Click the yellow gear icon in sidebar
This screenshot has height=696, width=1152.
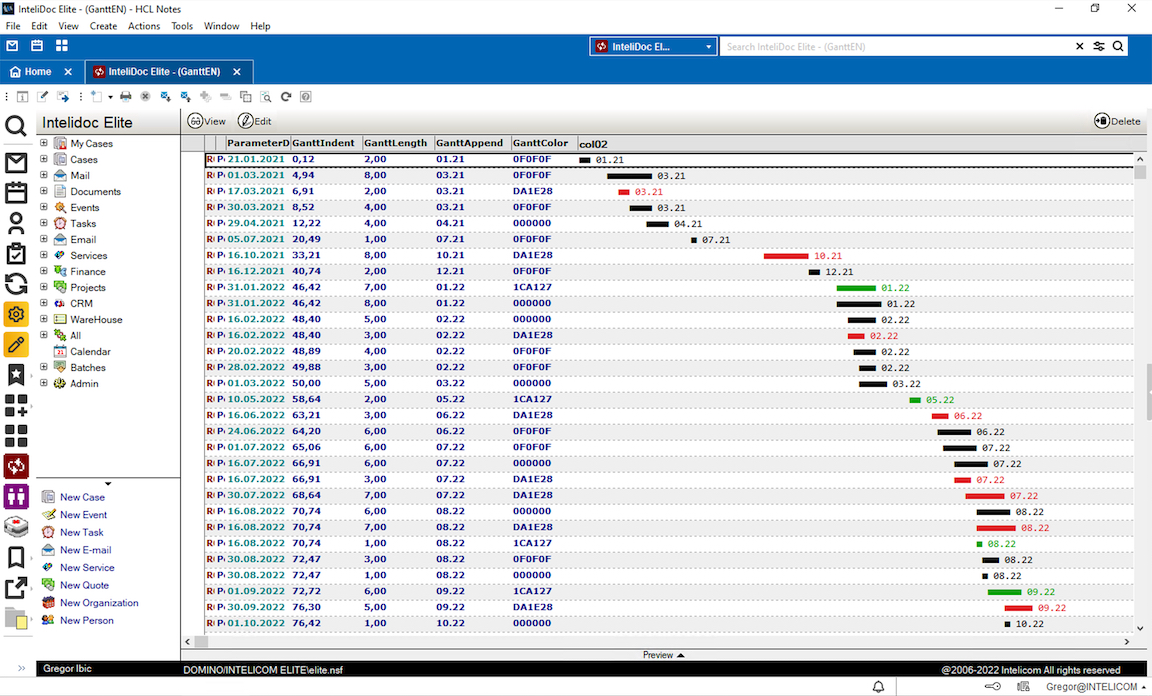16,315
